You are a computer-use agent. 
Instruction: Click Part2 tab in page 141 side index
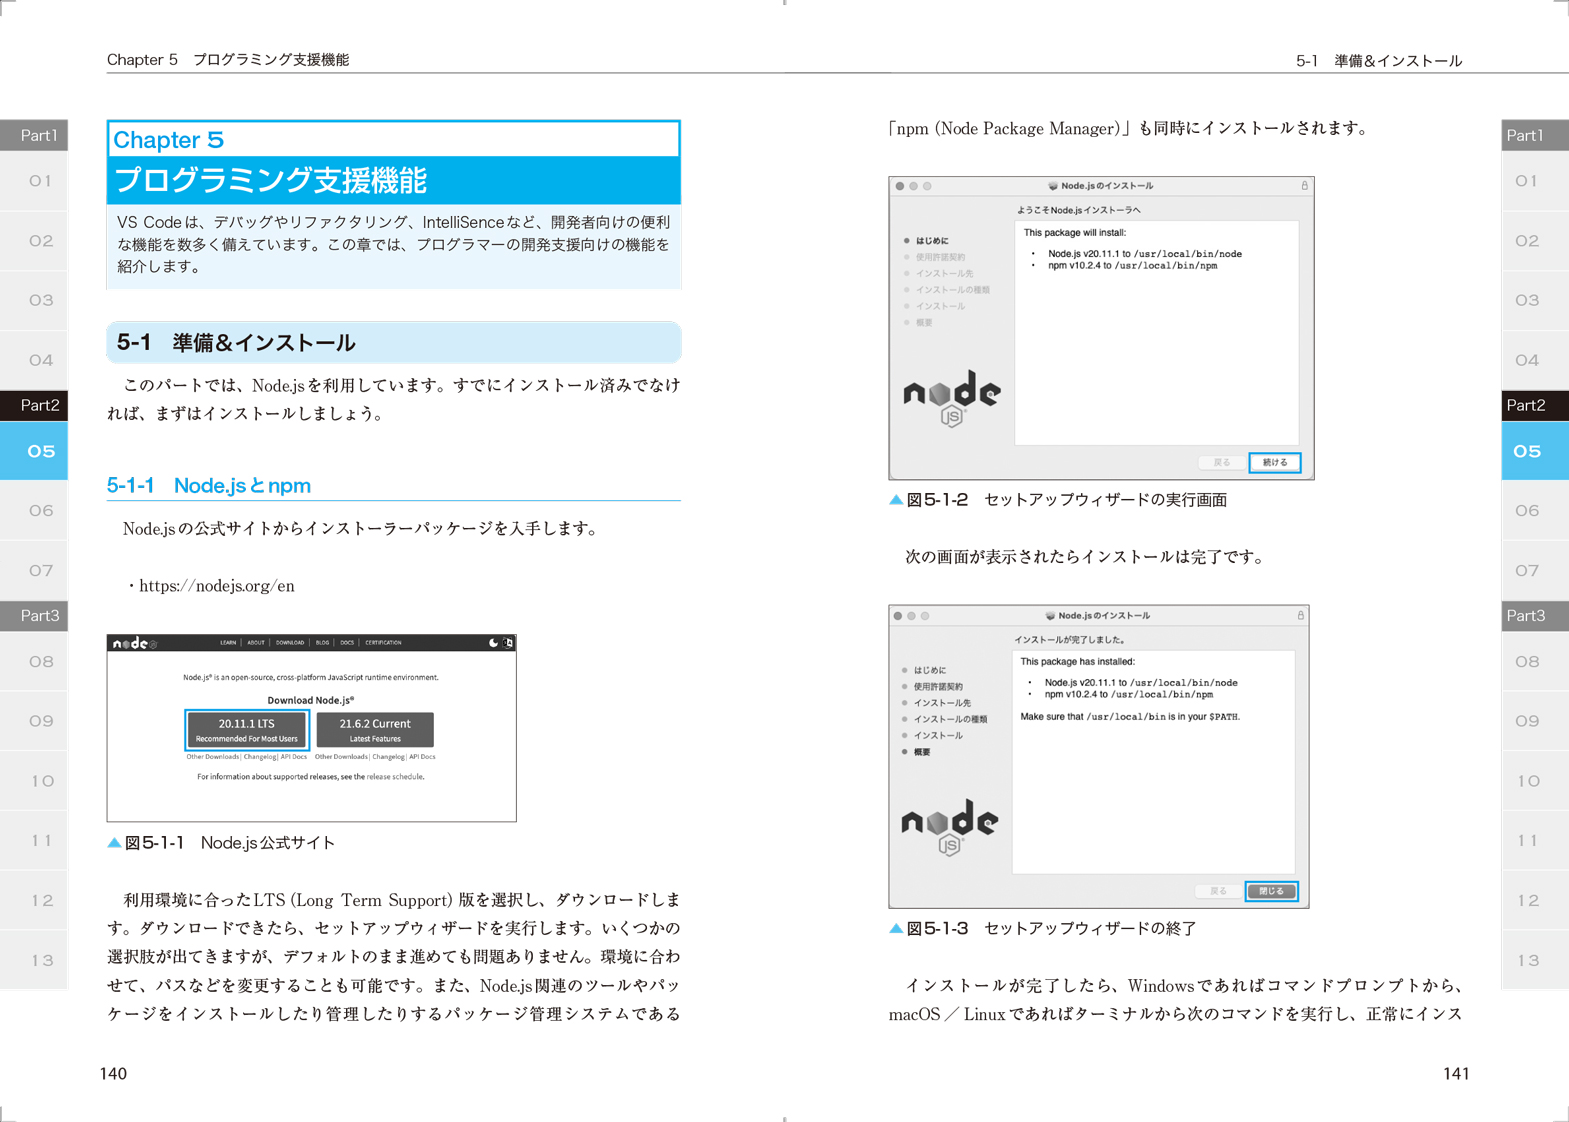tap(1535, 405)
